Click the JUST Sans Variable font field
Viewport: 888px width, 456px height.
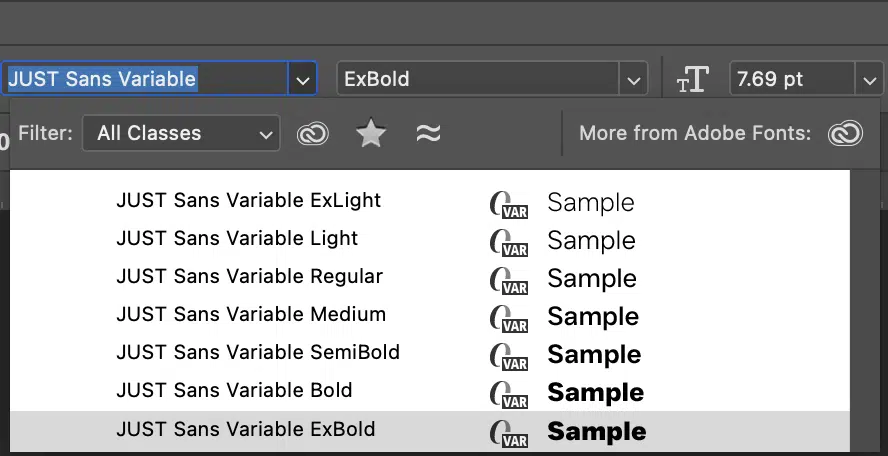tap(146, 79)
